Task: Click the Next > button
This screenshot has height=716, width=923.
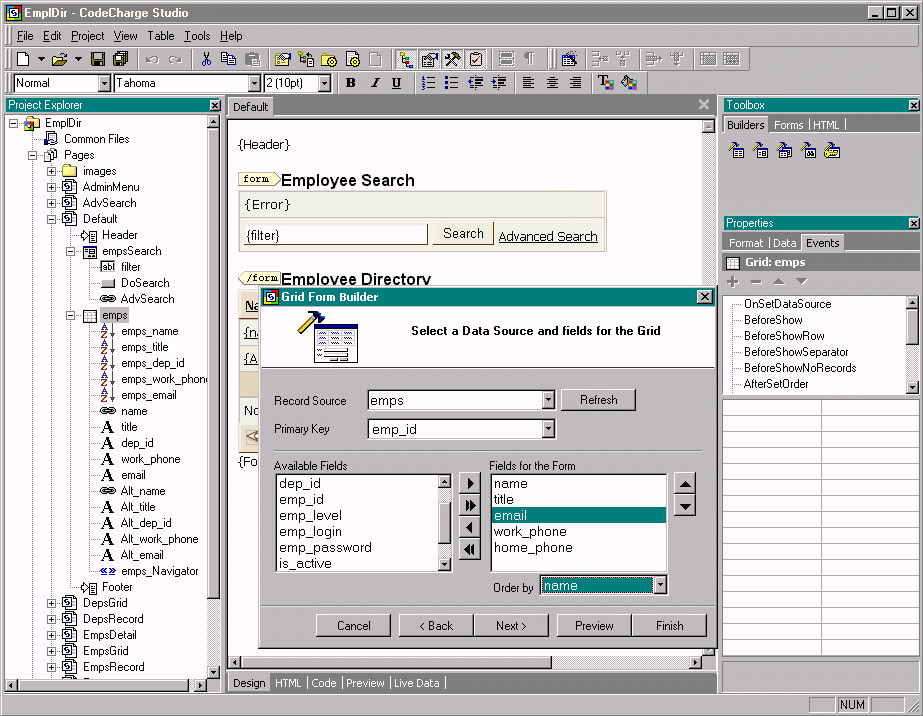Action: point(511,625)
